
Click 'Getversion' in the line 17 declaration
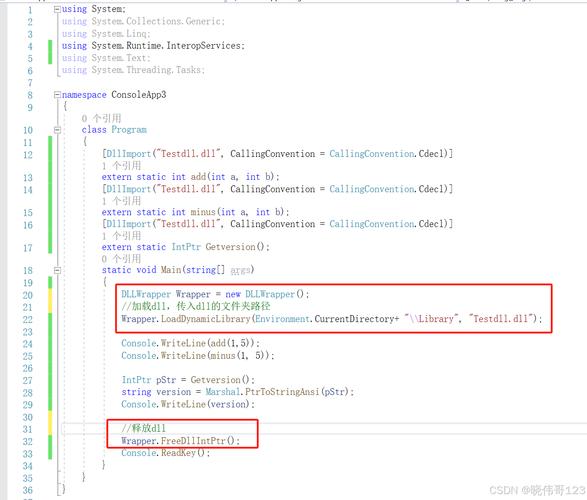[230, 247]
